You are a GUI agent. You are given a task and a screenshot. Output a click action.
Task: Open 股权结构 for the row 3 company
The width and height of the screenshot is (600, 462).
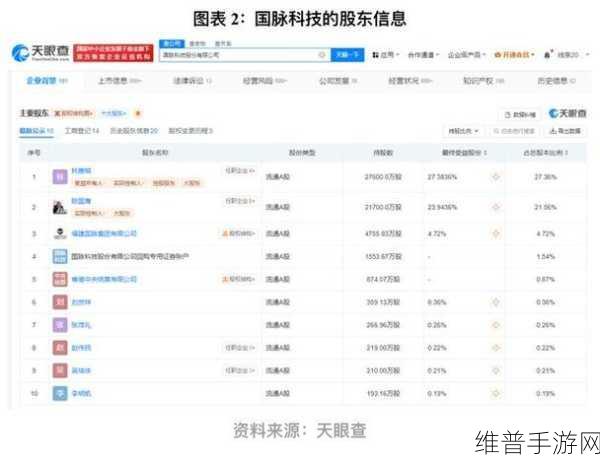(239, 233)
